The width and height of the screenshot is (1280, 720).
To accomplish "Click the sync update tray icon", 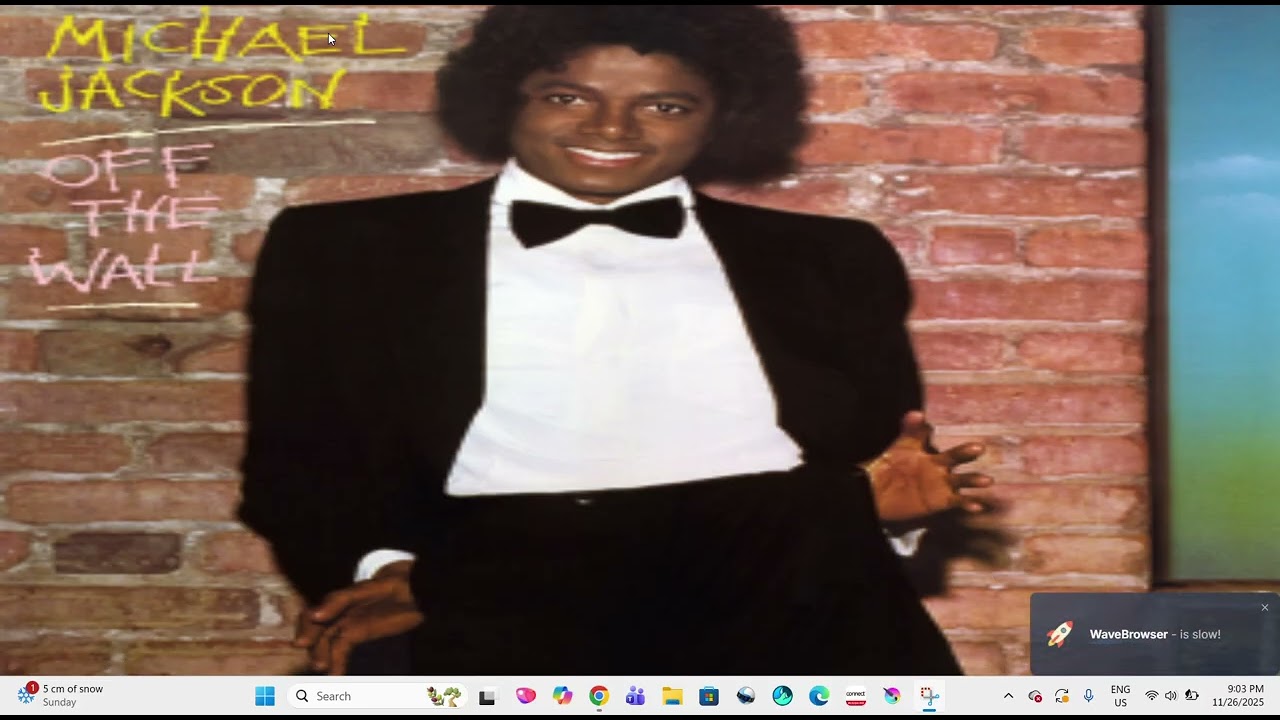I will coord(1062,696).
